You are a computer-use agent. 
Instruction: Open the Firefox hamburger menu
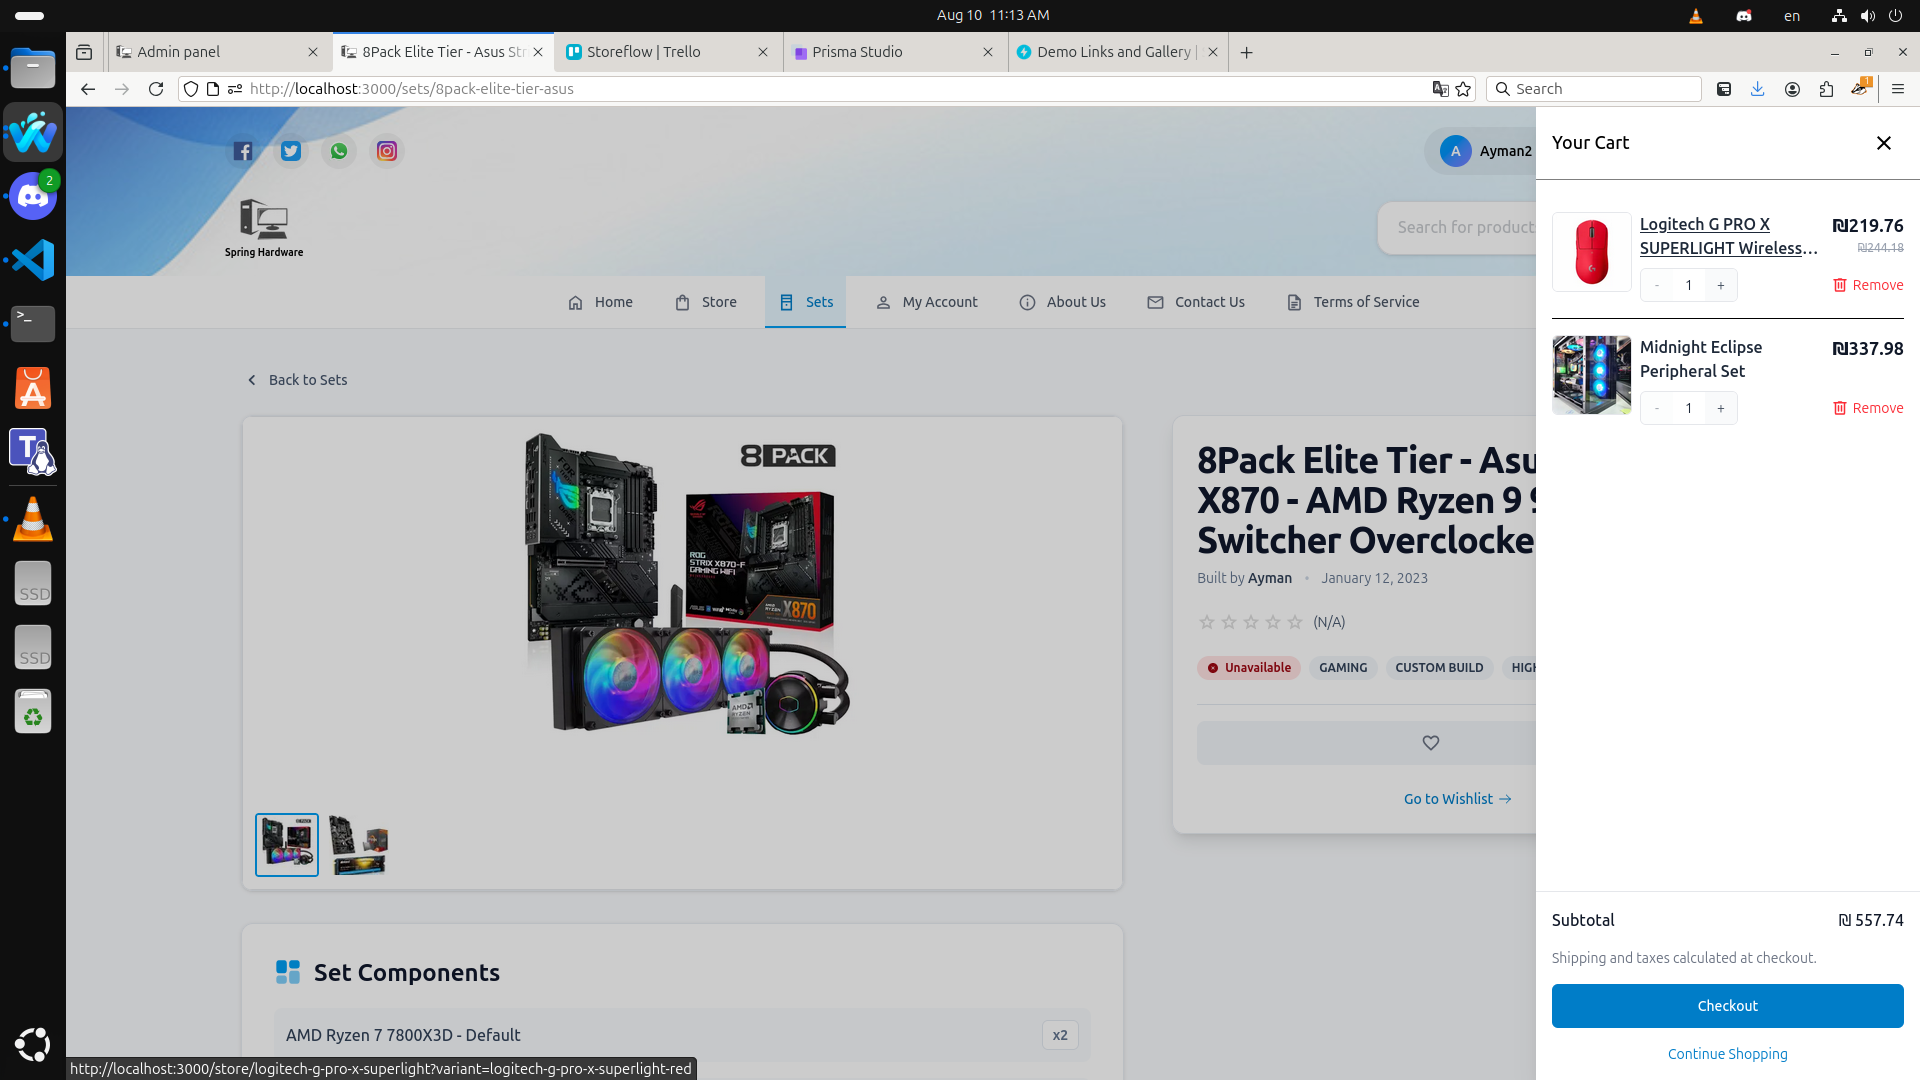[x=1898, y=89]
